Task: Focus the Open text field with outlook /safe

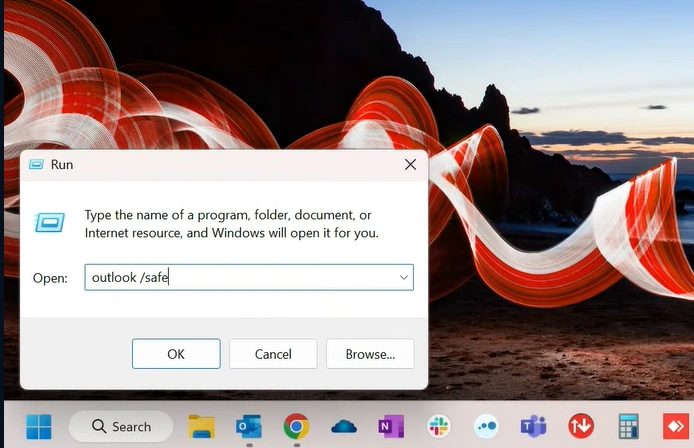Action: [x=249, y=278]
